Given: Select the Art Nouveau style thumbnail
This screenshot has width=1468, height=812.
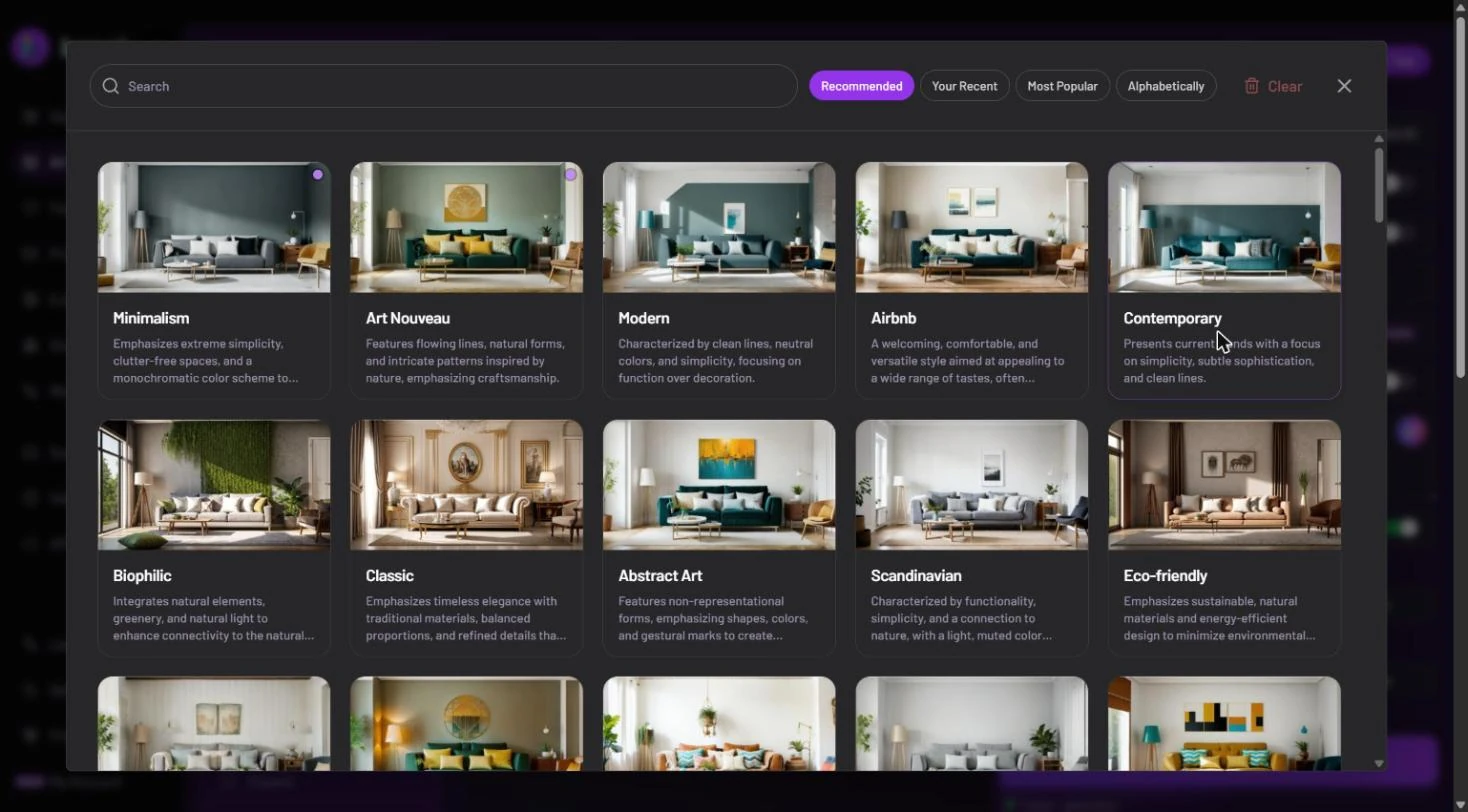Looking at the screenshot, I should coord(466,227).
